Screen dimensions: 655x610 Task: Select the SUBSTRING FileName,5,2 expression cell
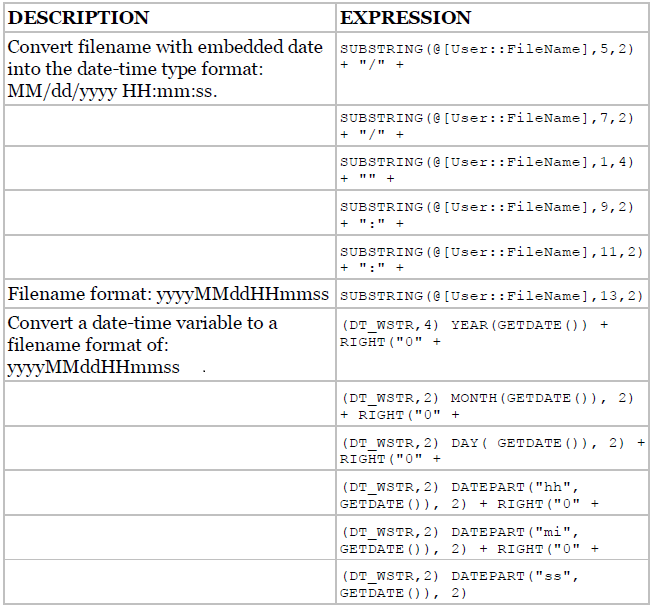click(x=493, y=69)
